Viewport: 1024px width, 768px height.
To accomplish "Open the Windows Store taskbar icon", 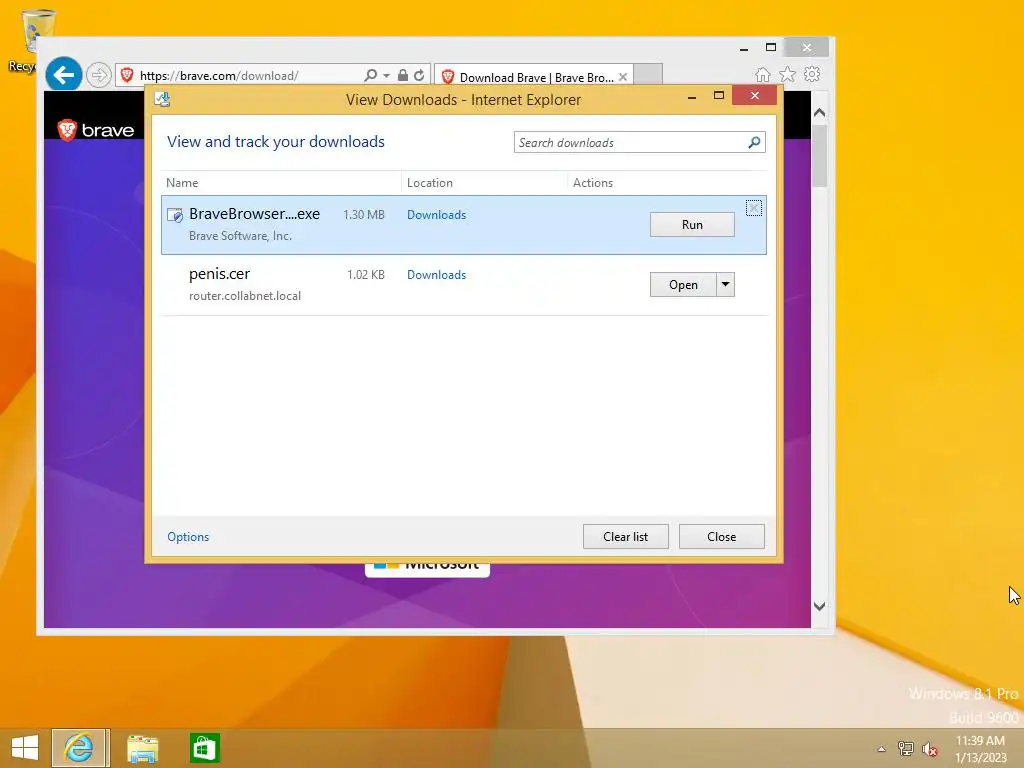I will tap(204, 748).
